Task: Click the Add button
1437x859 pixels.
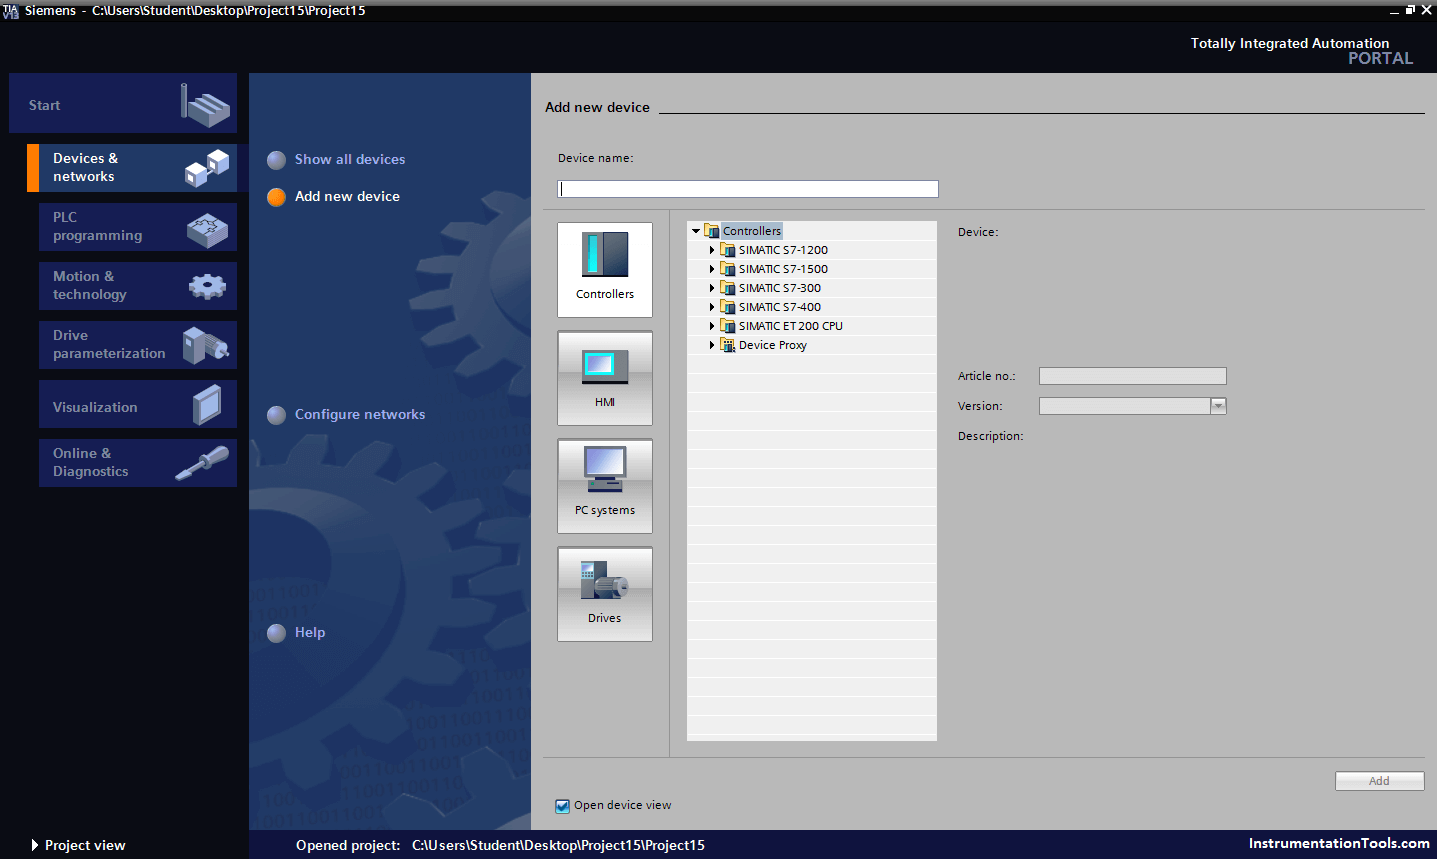Action: [x=1379, y=781]
